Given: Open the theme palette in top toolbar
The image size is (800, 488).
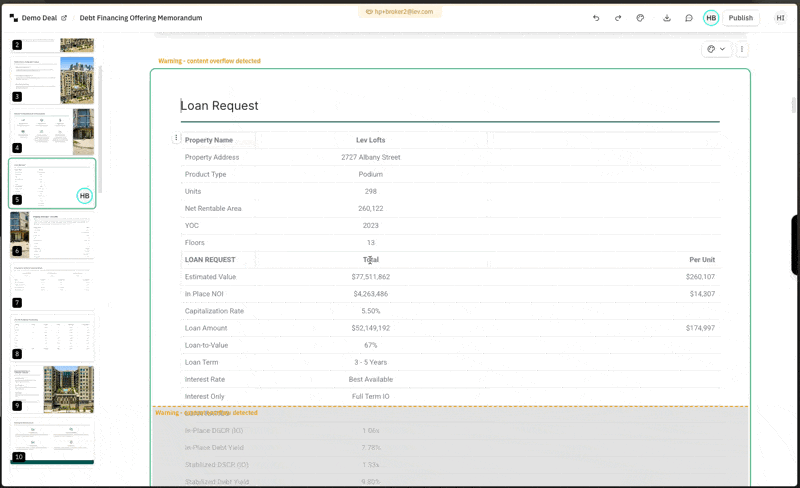Looking at the screenshot, I should [640, 18].
